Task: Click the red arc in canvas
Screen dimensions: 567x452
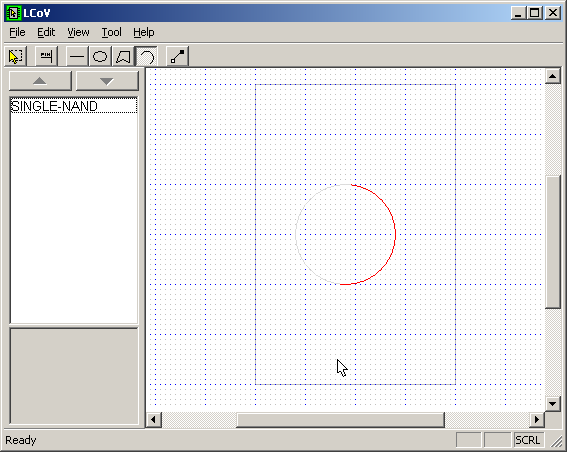Action: [395, 234]
